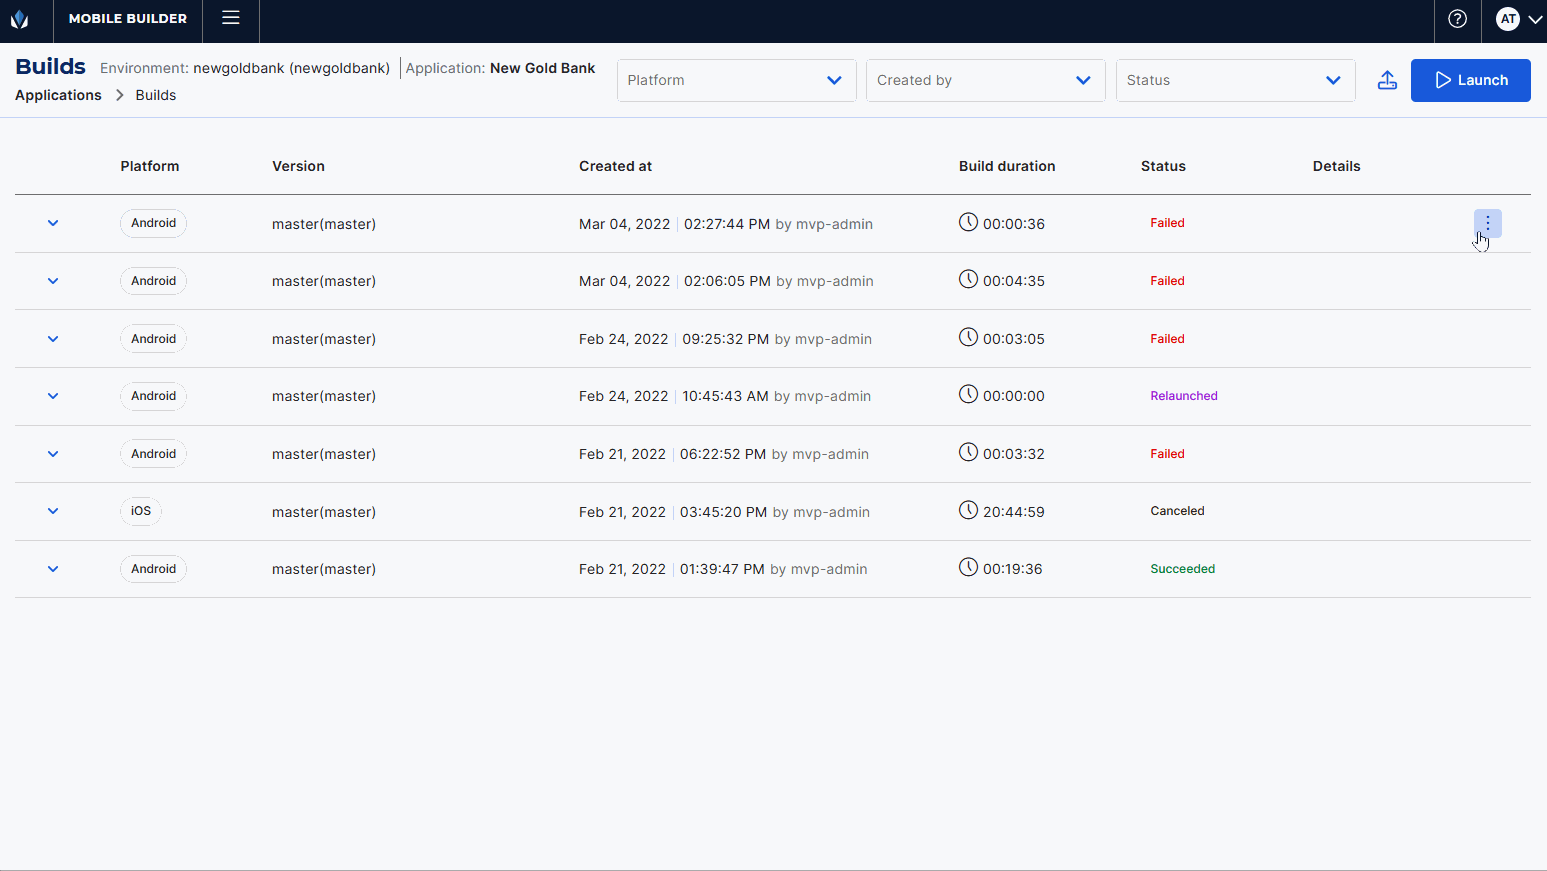Image resolution: width=1547 pixels, height=871 pixels.
Task: Open the Platform filter dropdown
Action: [736, 80]
